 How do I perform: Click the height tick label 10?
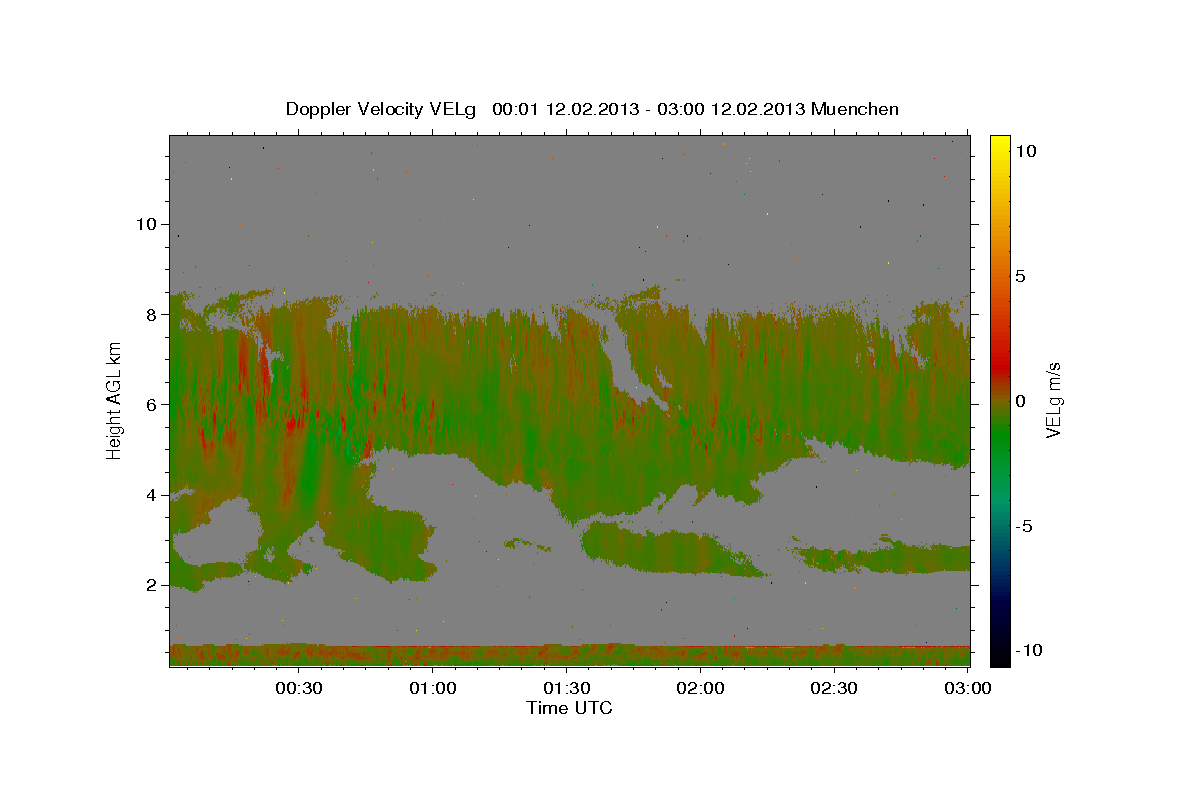[145, 224]
